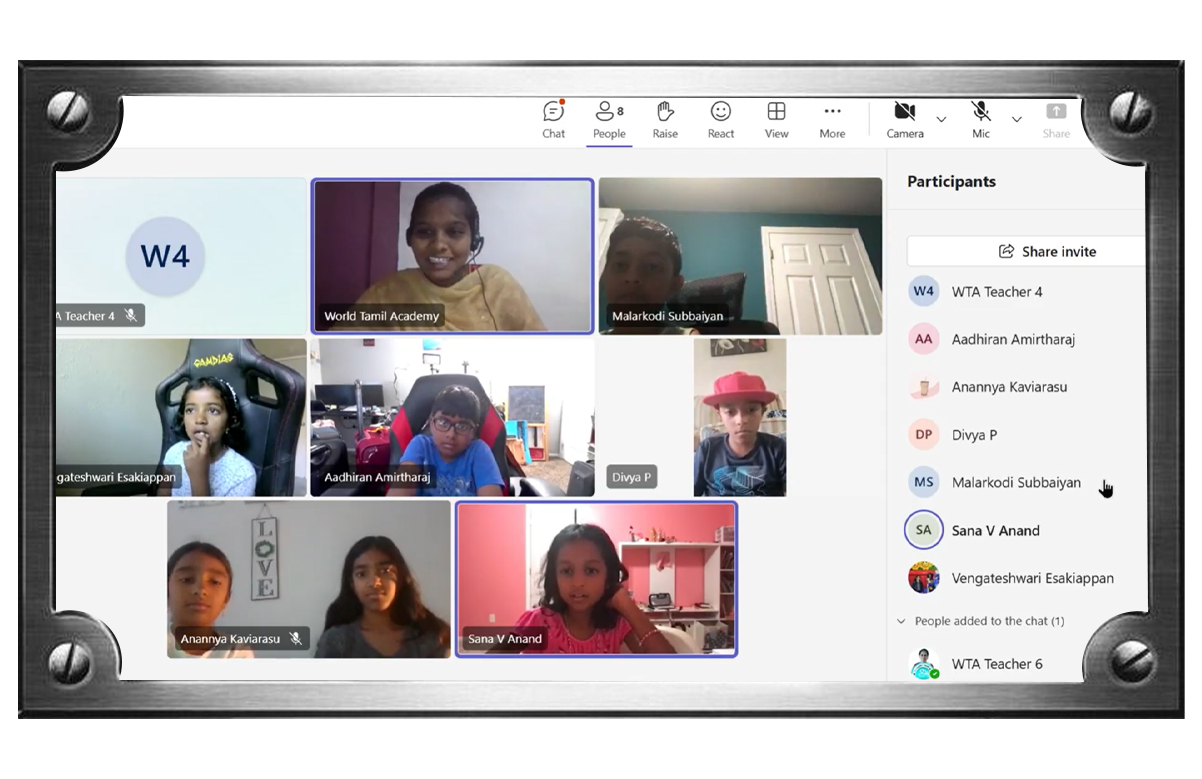Image resolution: width=1202 pixels, height=779 pixels.
Task: Click the WTA Teacher 6 avatar
Action: tap(924, 664)
